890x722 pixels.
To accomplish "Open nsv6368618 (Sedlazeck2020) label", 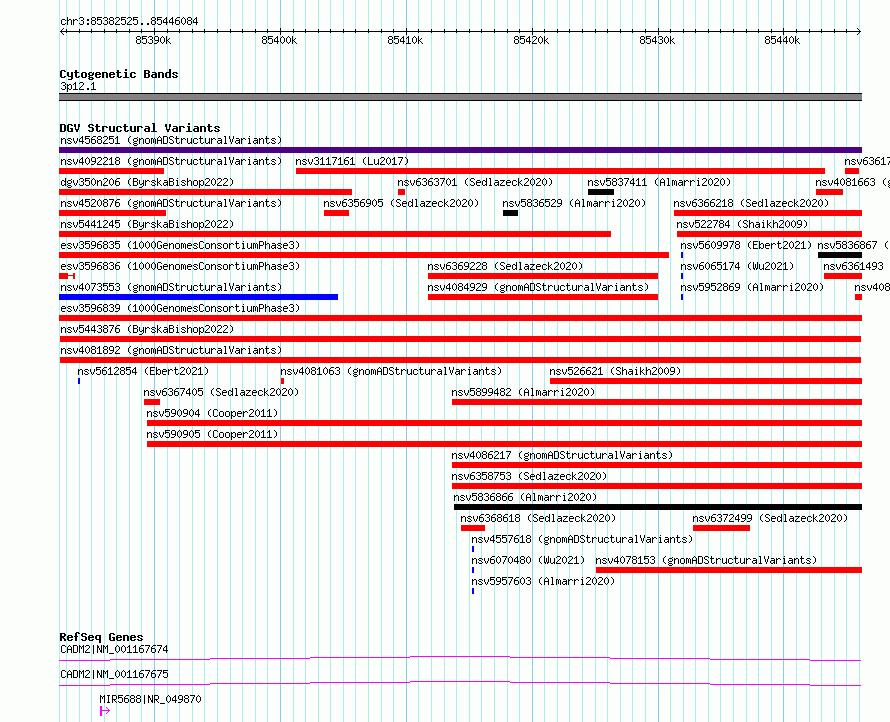I will pos(538,518).
